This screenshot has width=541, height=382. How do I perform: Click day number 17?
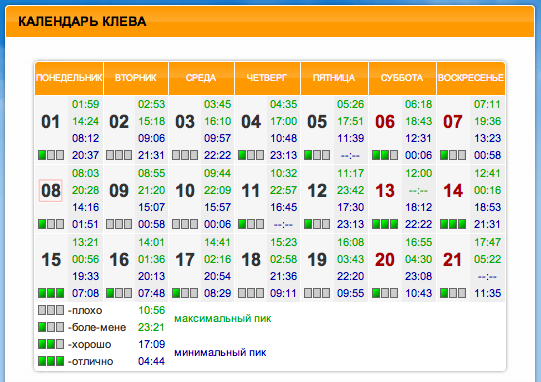coord(185,260)
